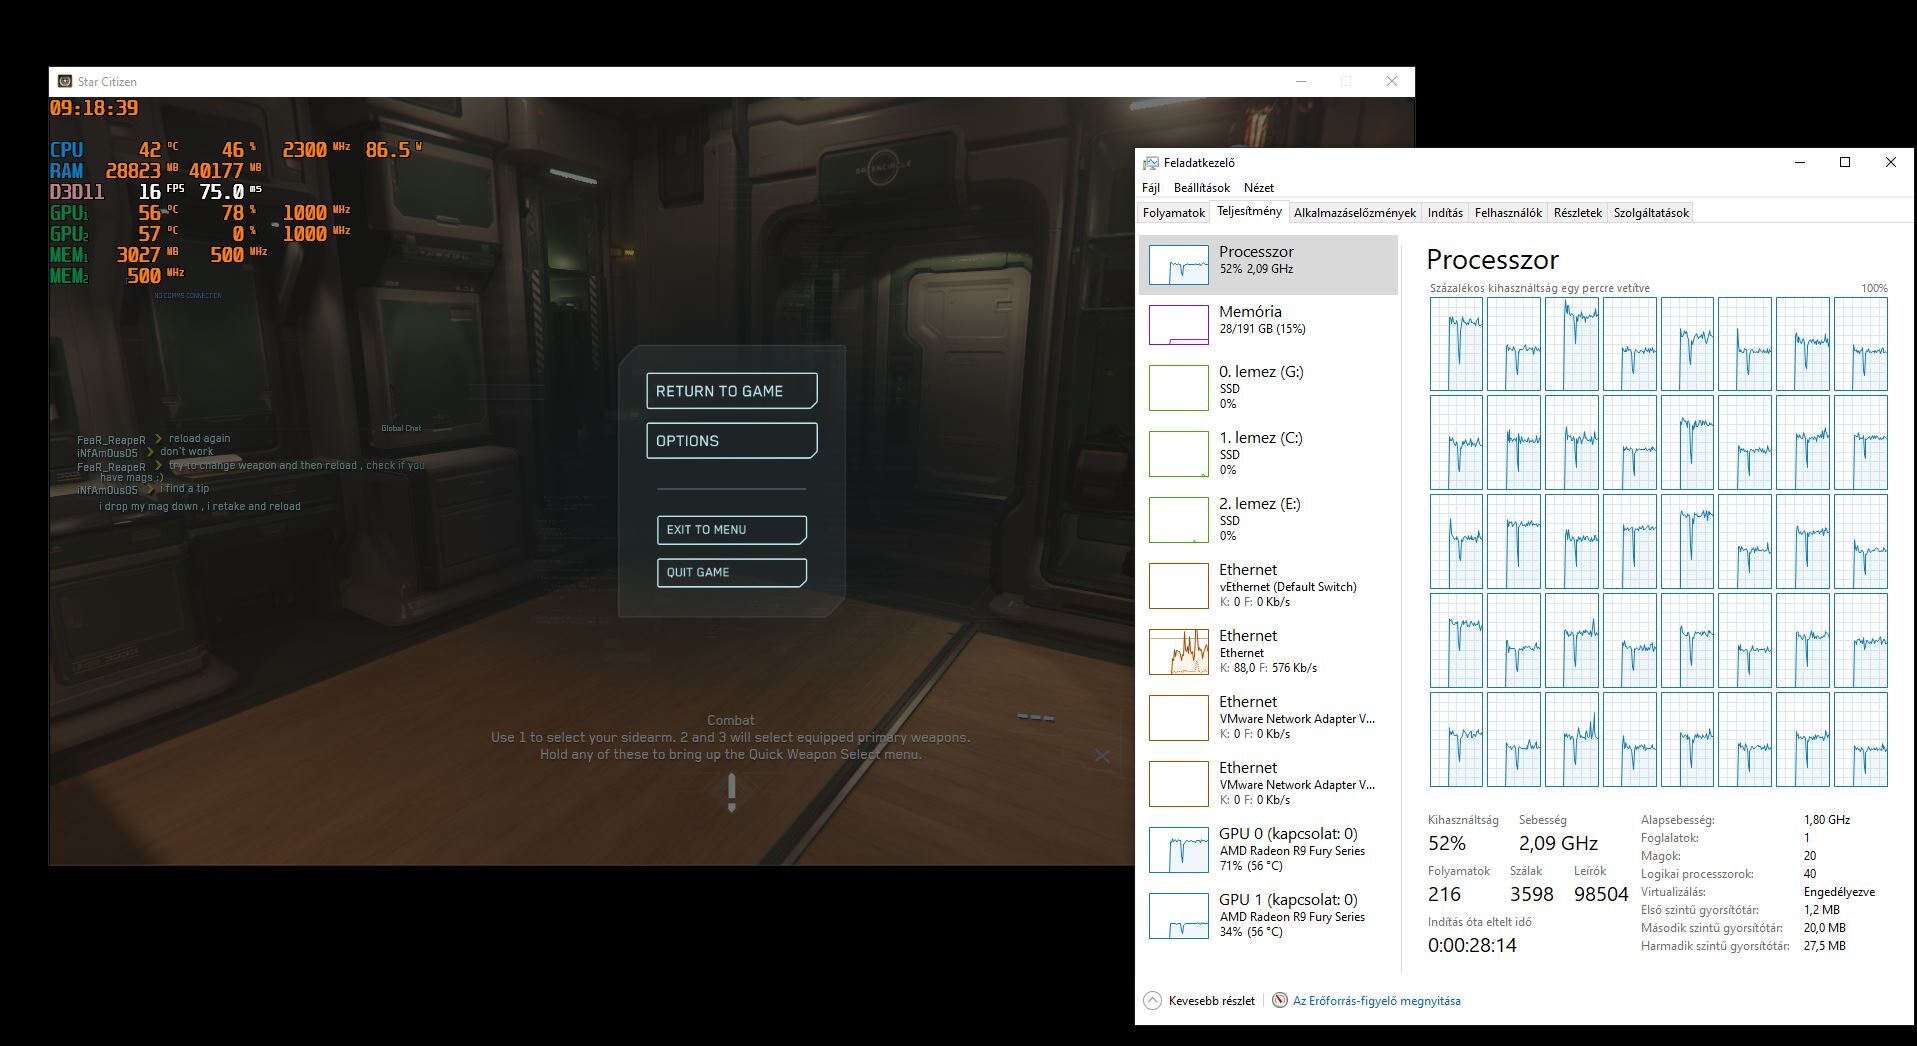Click the Erőforrás-figyelő icon beside the link
1917x1046 pixels.
pos(1279,1000)
